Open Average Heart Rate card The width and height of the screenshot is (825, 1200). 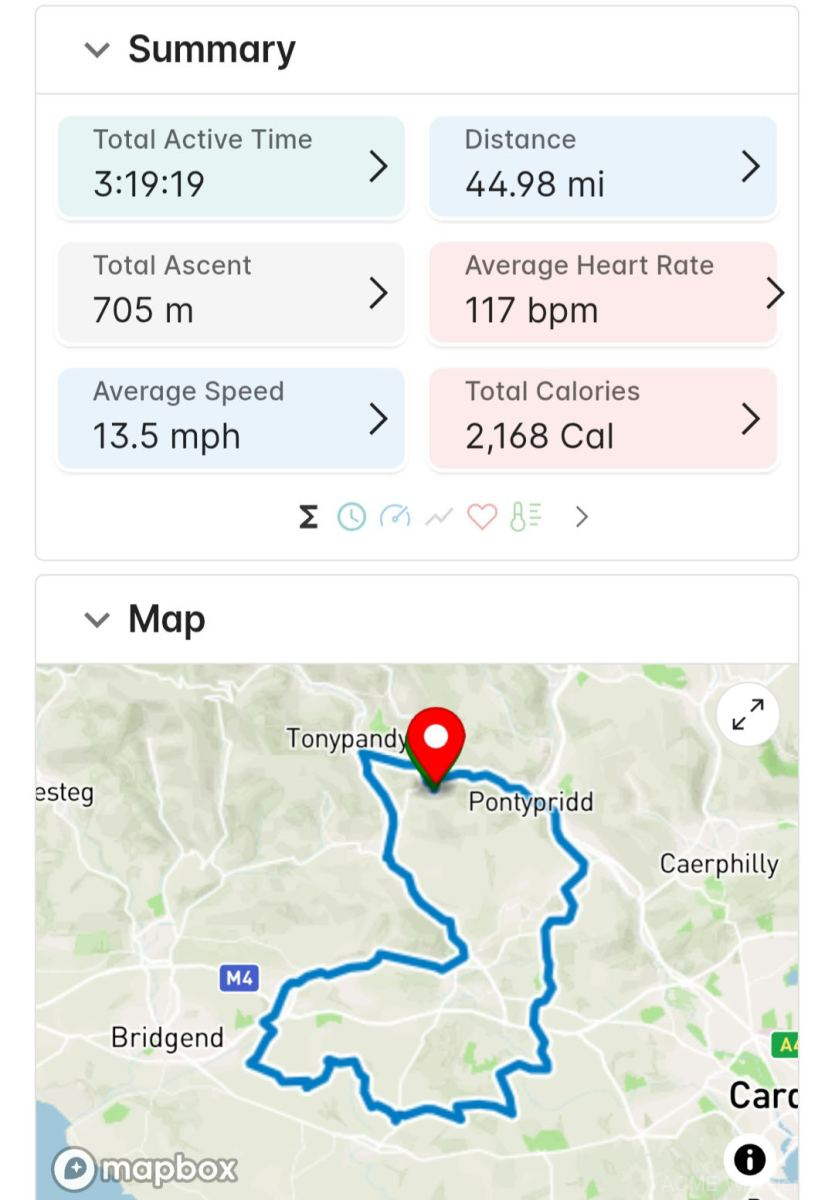click(602, 293)
